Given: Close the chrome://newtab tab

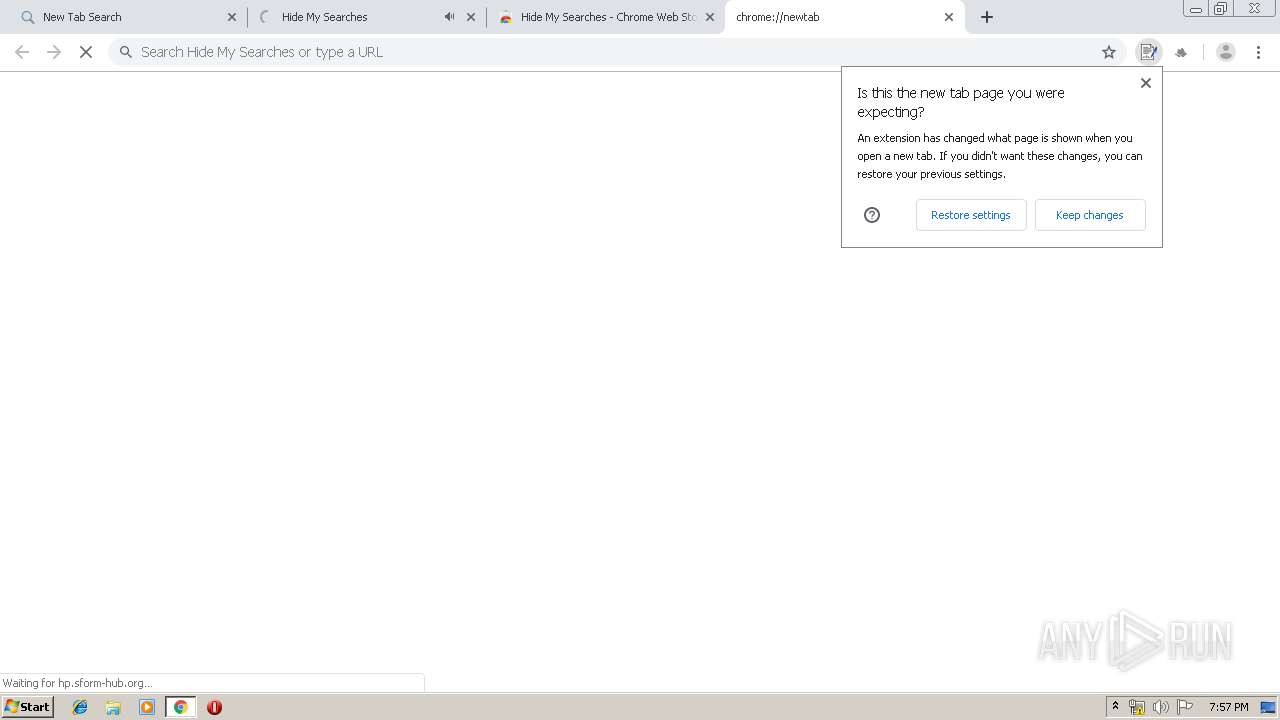Looking at the screenshot, I should pos(949,17).
